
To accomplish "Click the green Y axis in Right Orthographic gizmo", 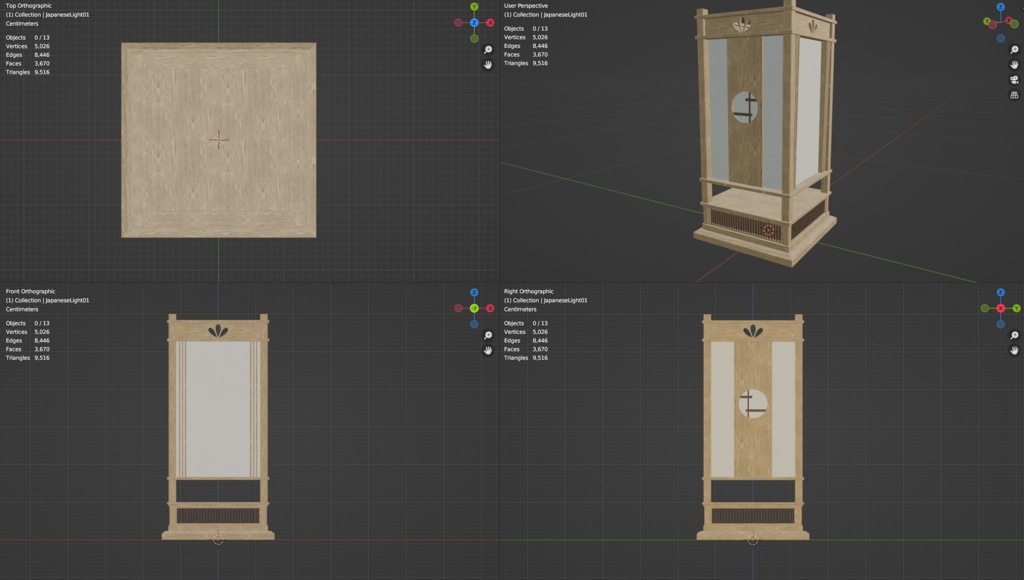I will pyautogui.click(x=1016, y=308).
